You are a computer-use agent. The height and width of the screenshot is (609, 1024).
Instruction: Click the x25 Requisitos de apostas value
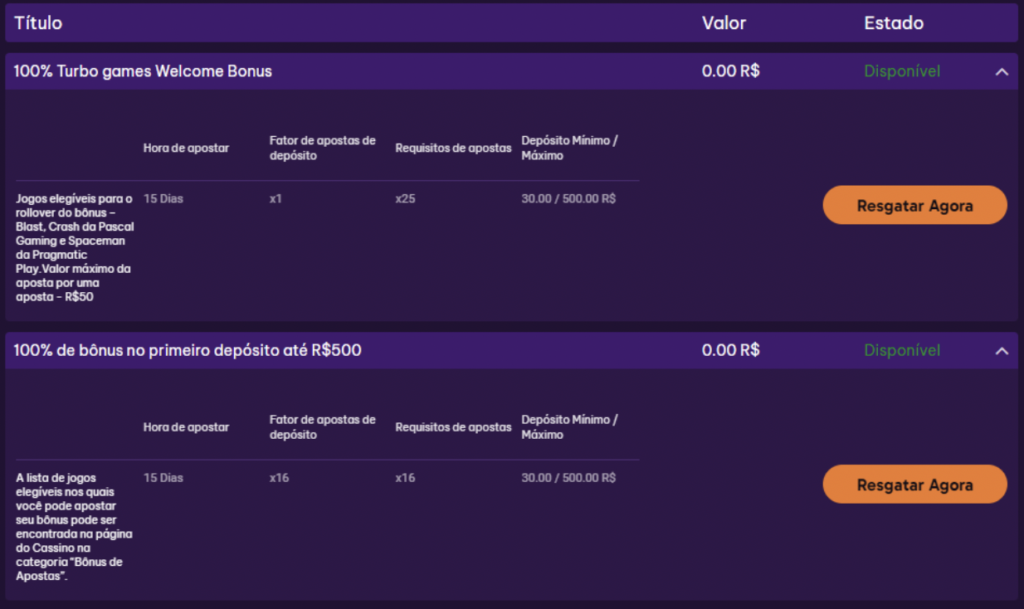pos(405,199)
